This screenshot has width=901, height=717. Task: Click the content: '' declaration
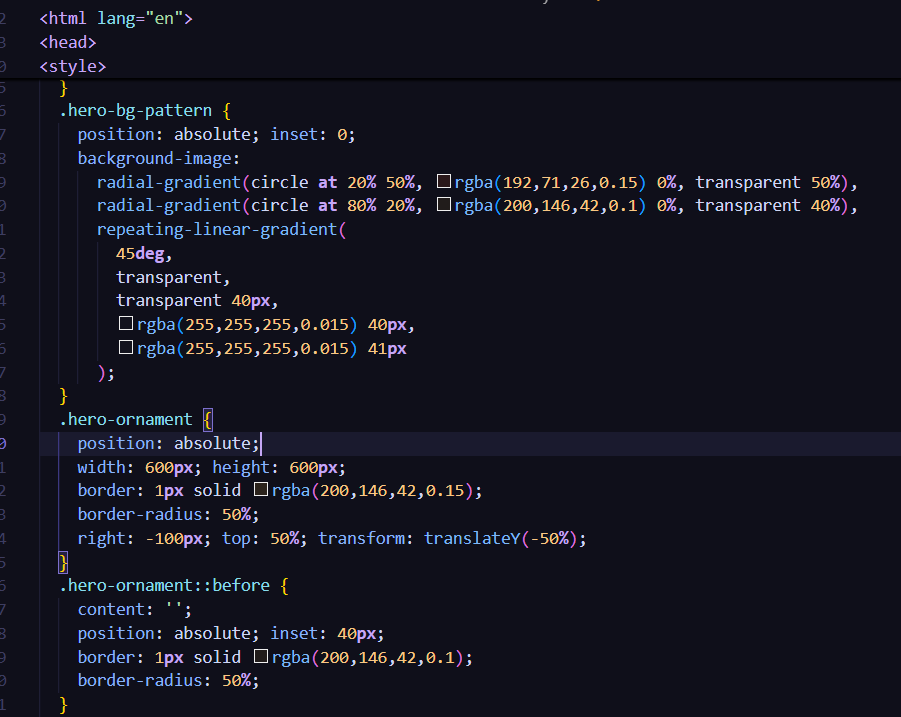(x=134, y=610)
